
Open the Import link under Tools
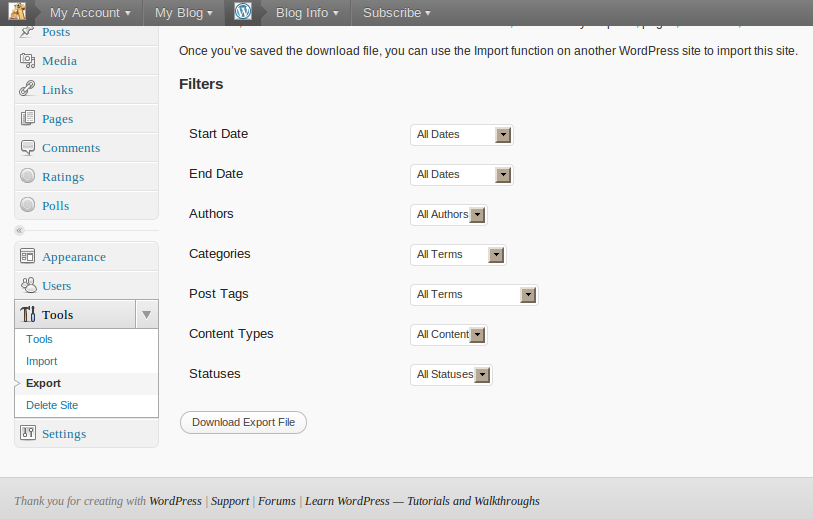click(41, 361)
